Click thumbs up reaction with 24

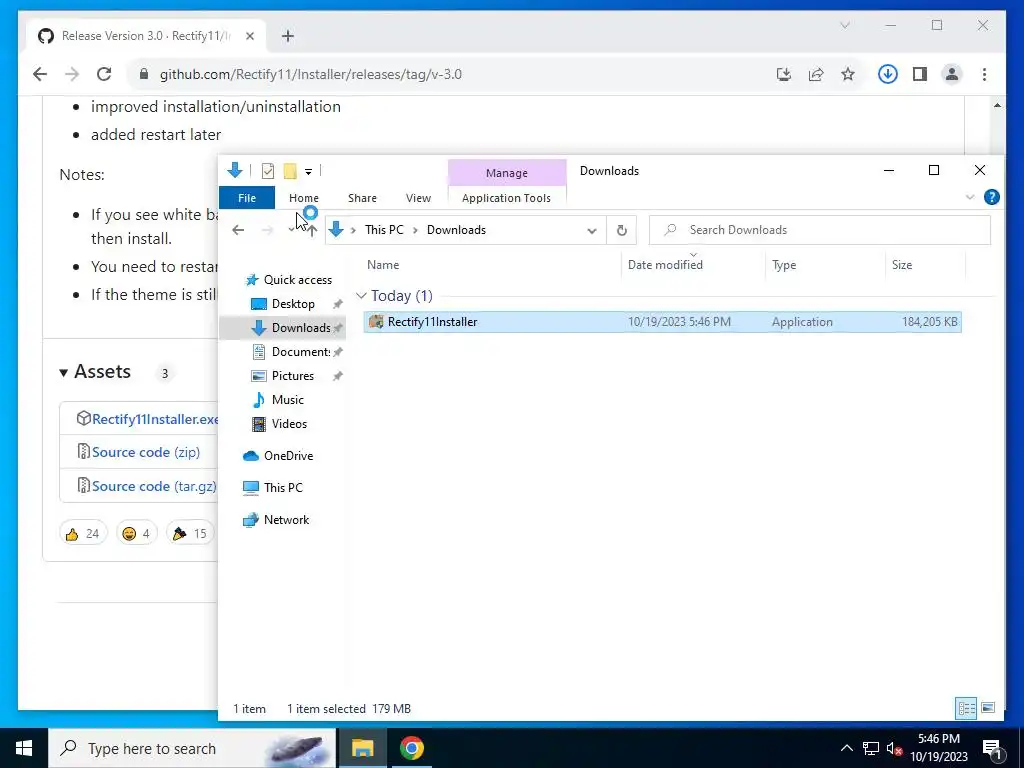point(82,534)
